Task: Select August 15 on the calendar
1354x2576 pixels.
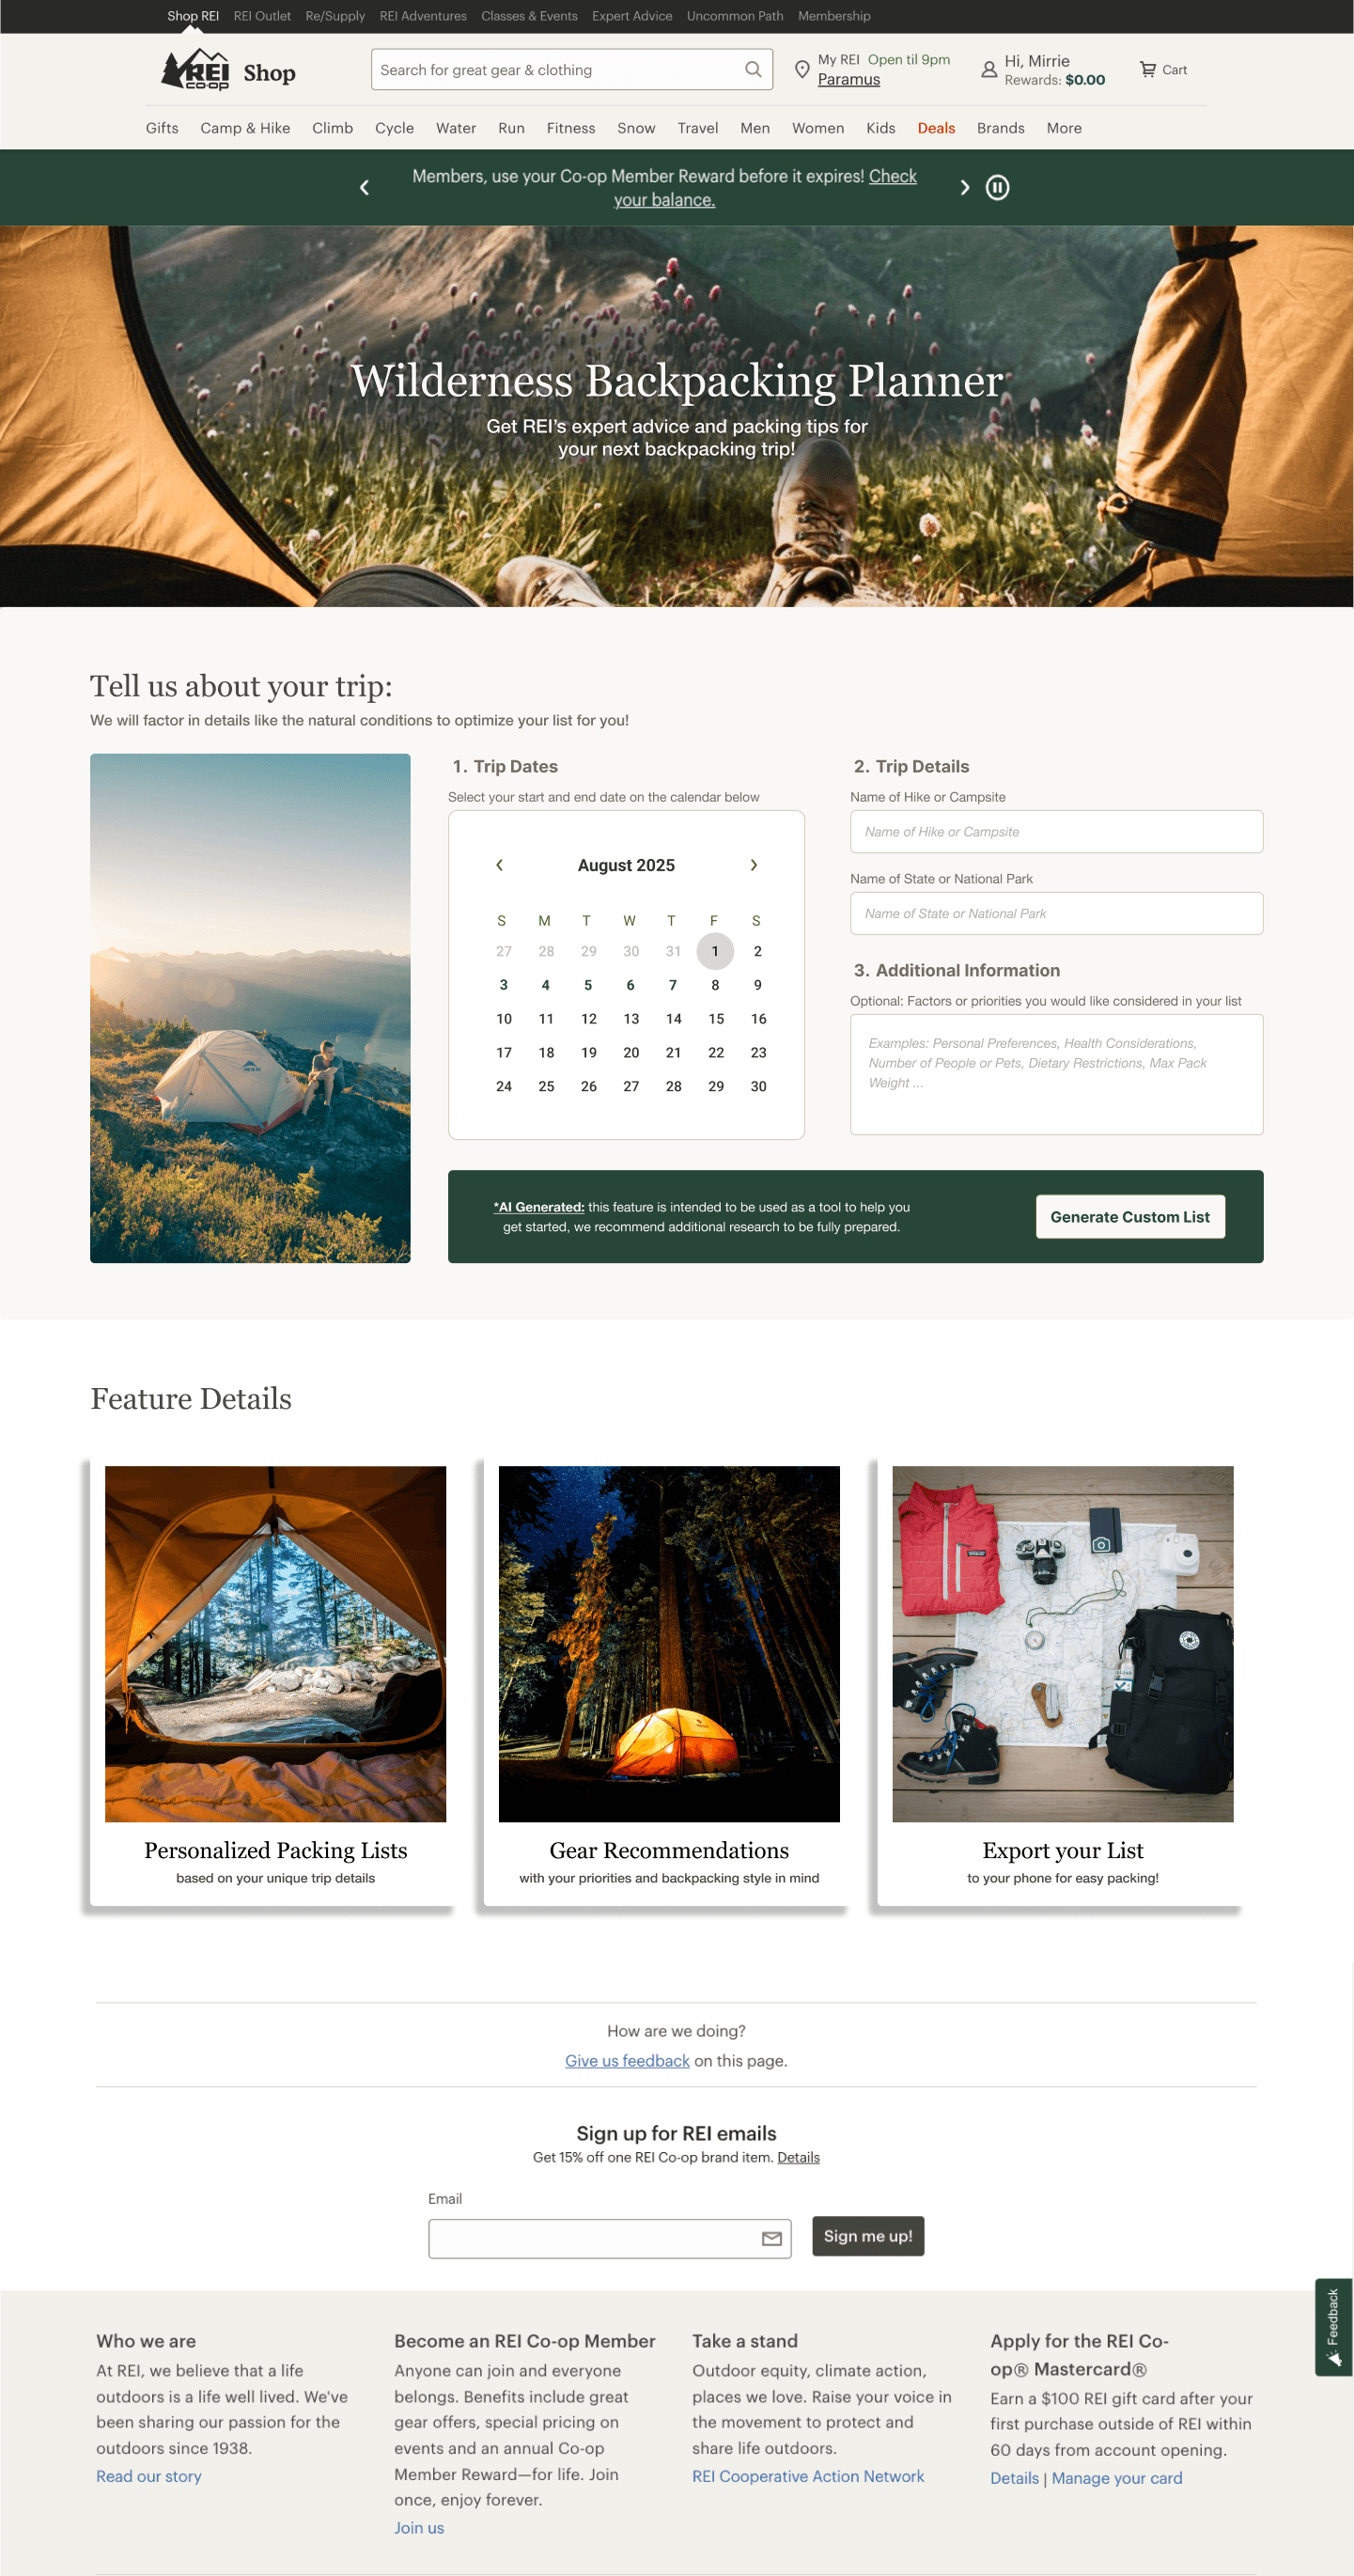Action: click(716, 1019)
